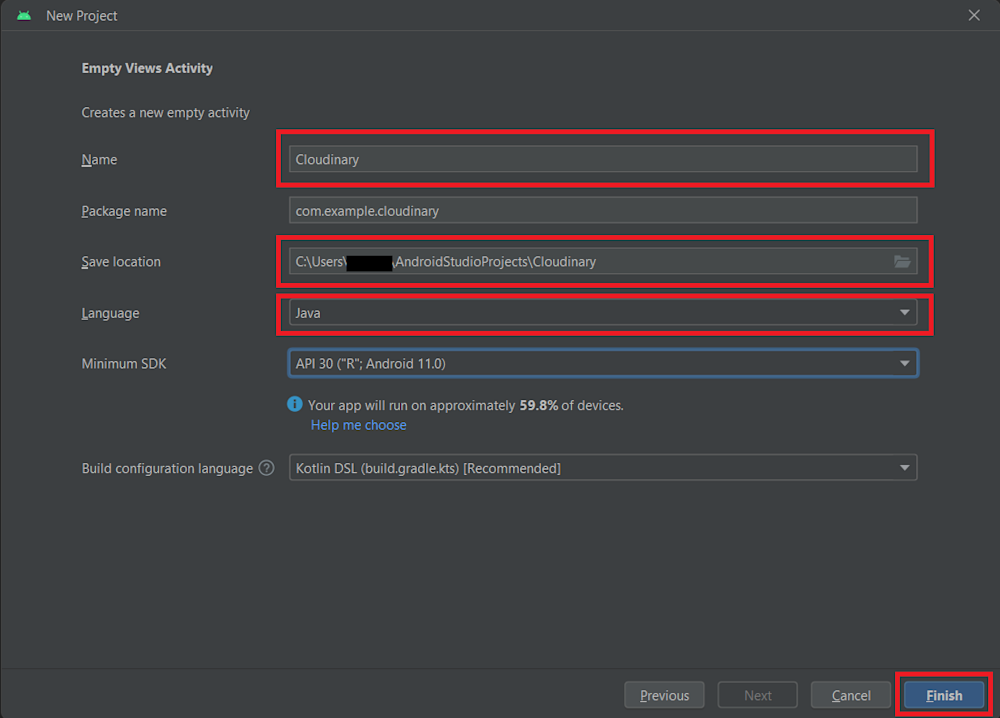Cancel the new project wizard
The width and height of the screenshot is (1000, 718).
[851, 695]
